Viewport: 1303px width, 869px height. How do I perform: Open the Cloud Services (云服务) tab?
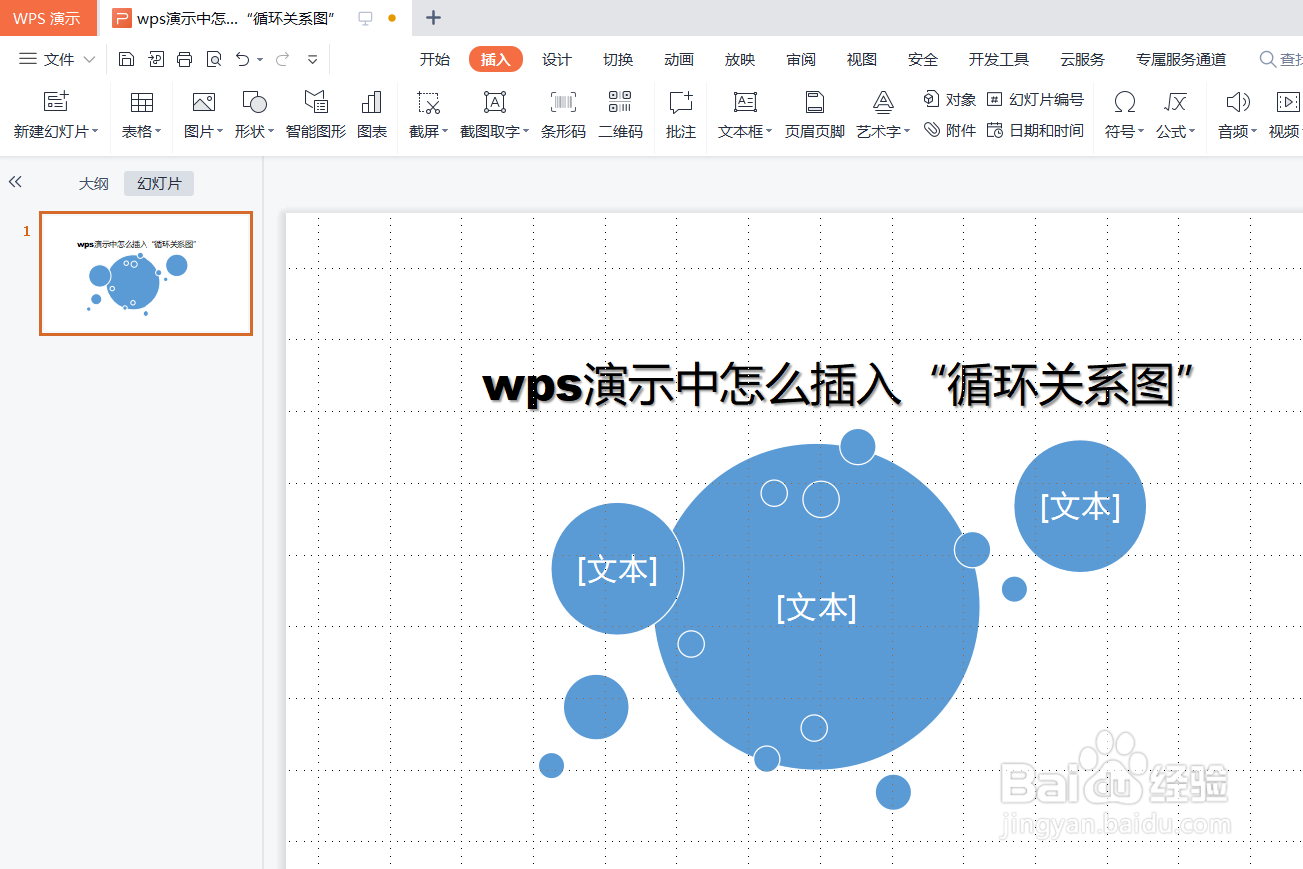point(1083,59)
